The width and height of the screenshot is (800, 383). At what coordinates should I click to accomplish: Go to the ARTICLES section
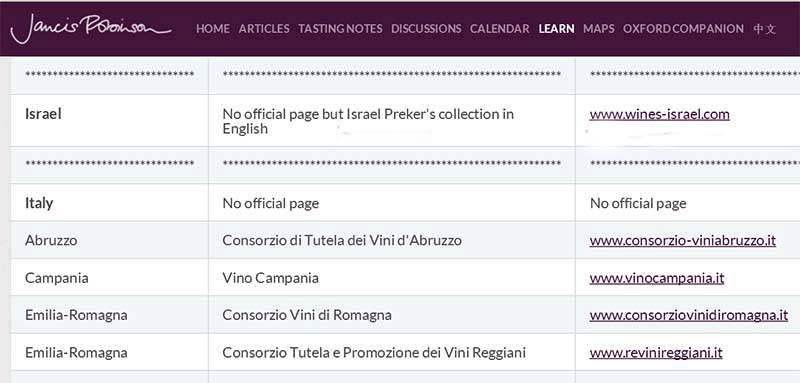(264, 29)
